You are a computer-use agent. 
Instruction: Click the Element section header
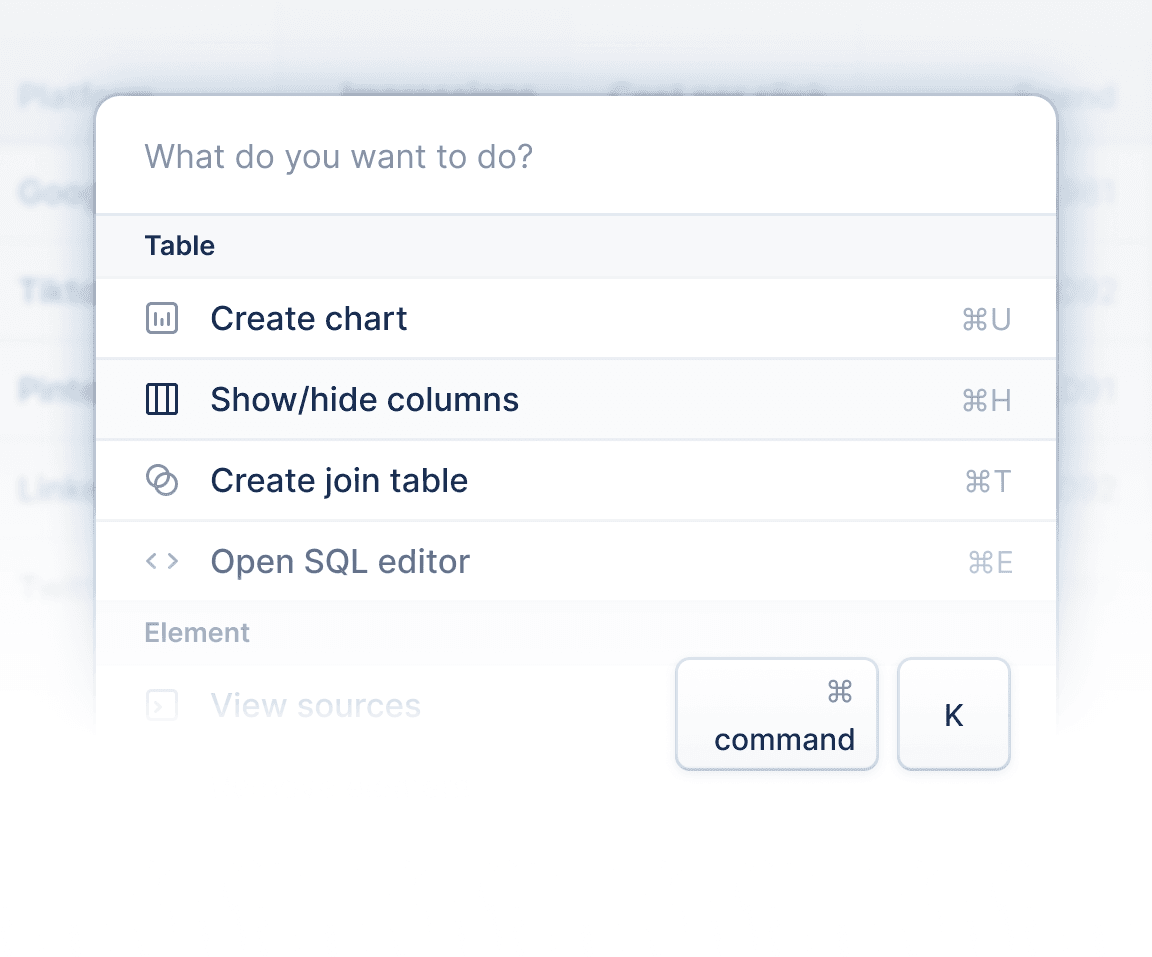click(197, 633)
